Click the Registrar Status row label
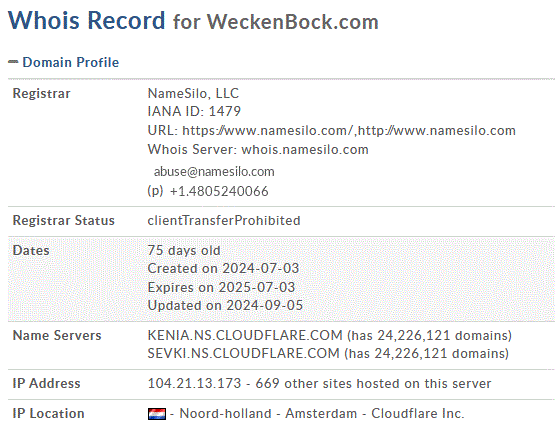 (x=64, y=221)
